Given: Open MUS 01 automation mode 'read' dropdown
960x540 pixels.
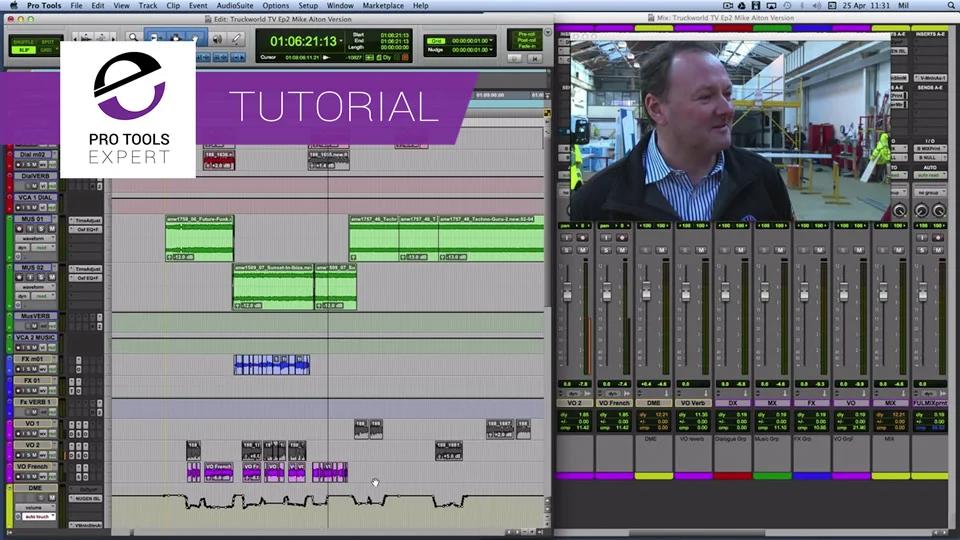Looking at the screenshot, I should click(x=43, y=247).
